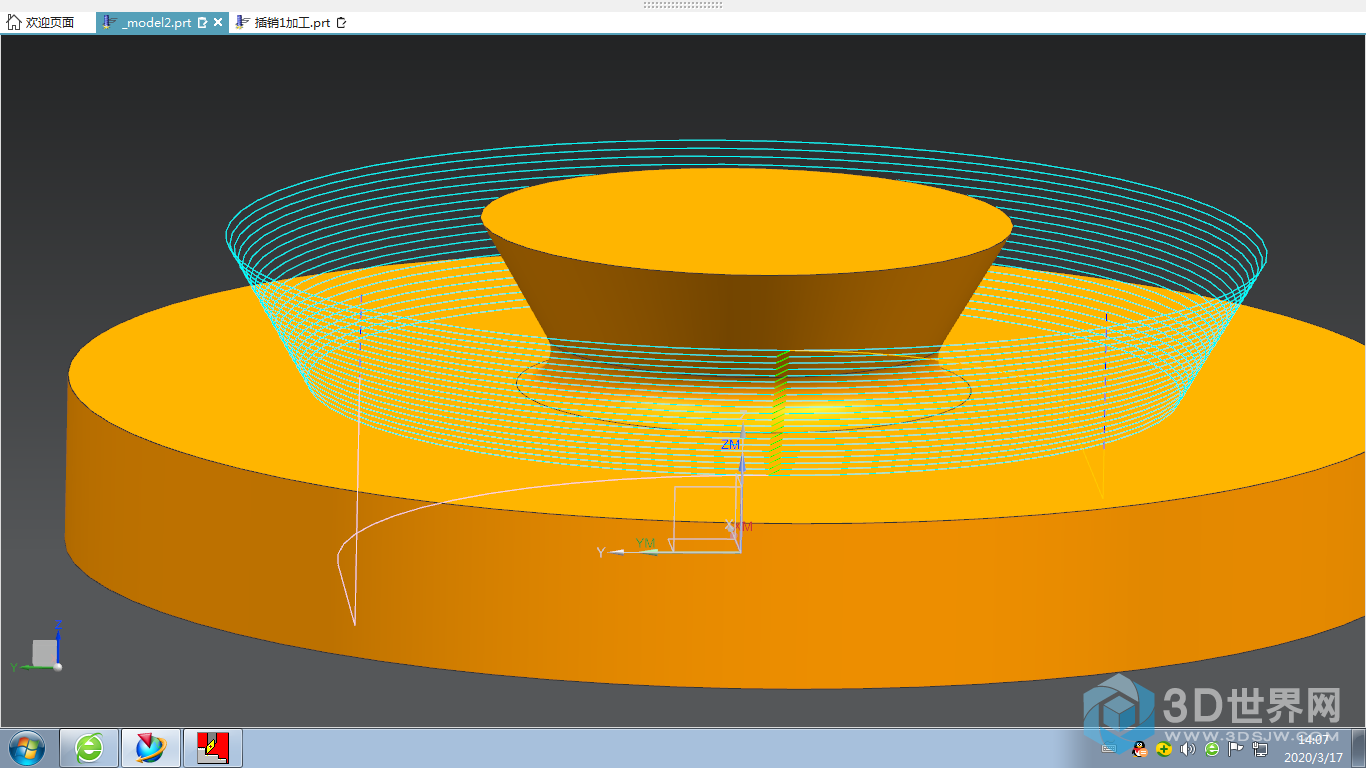Open the QQ penguin tray icon

coord(1139,748)
